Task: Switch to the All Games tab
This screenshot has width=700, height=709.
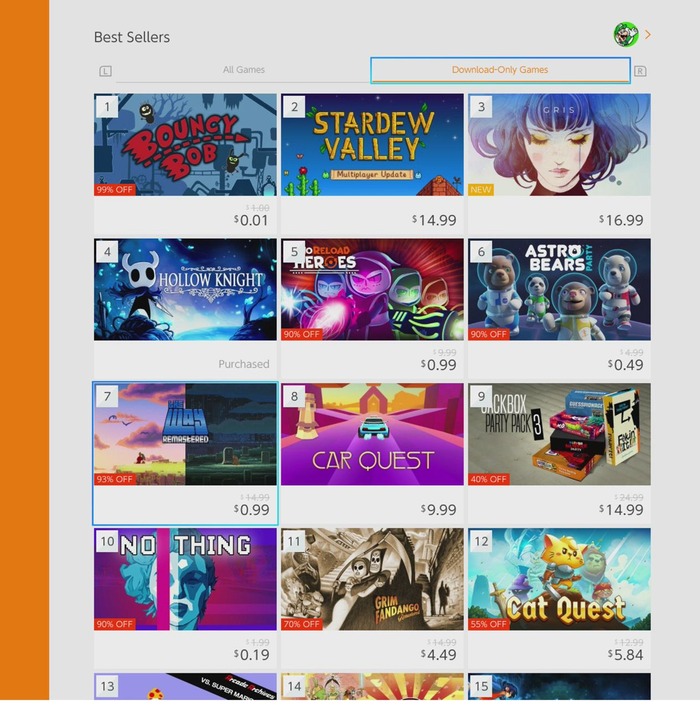Action: [x=243, y=70]
